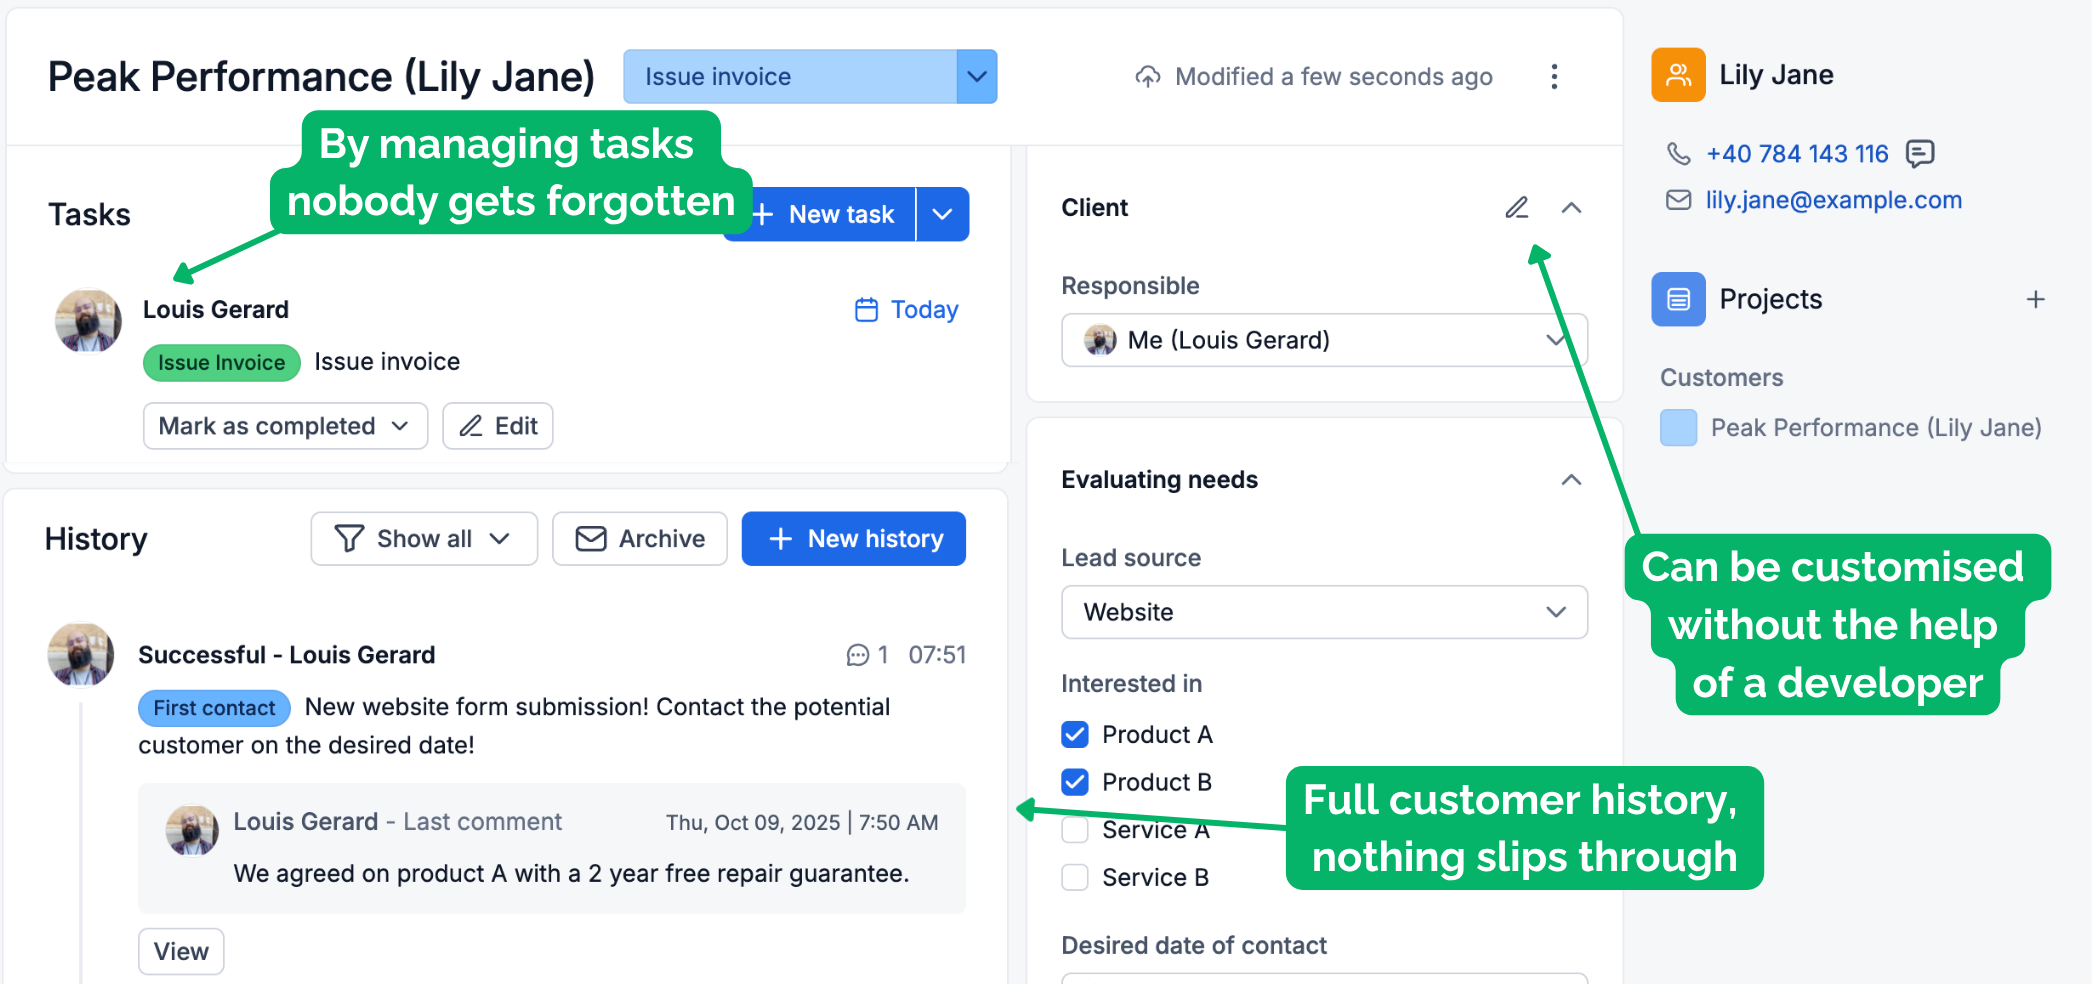Click the SMS message icon beside phone number
The width and height of the screenshot is (2092, 984).
[1920, 153]
